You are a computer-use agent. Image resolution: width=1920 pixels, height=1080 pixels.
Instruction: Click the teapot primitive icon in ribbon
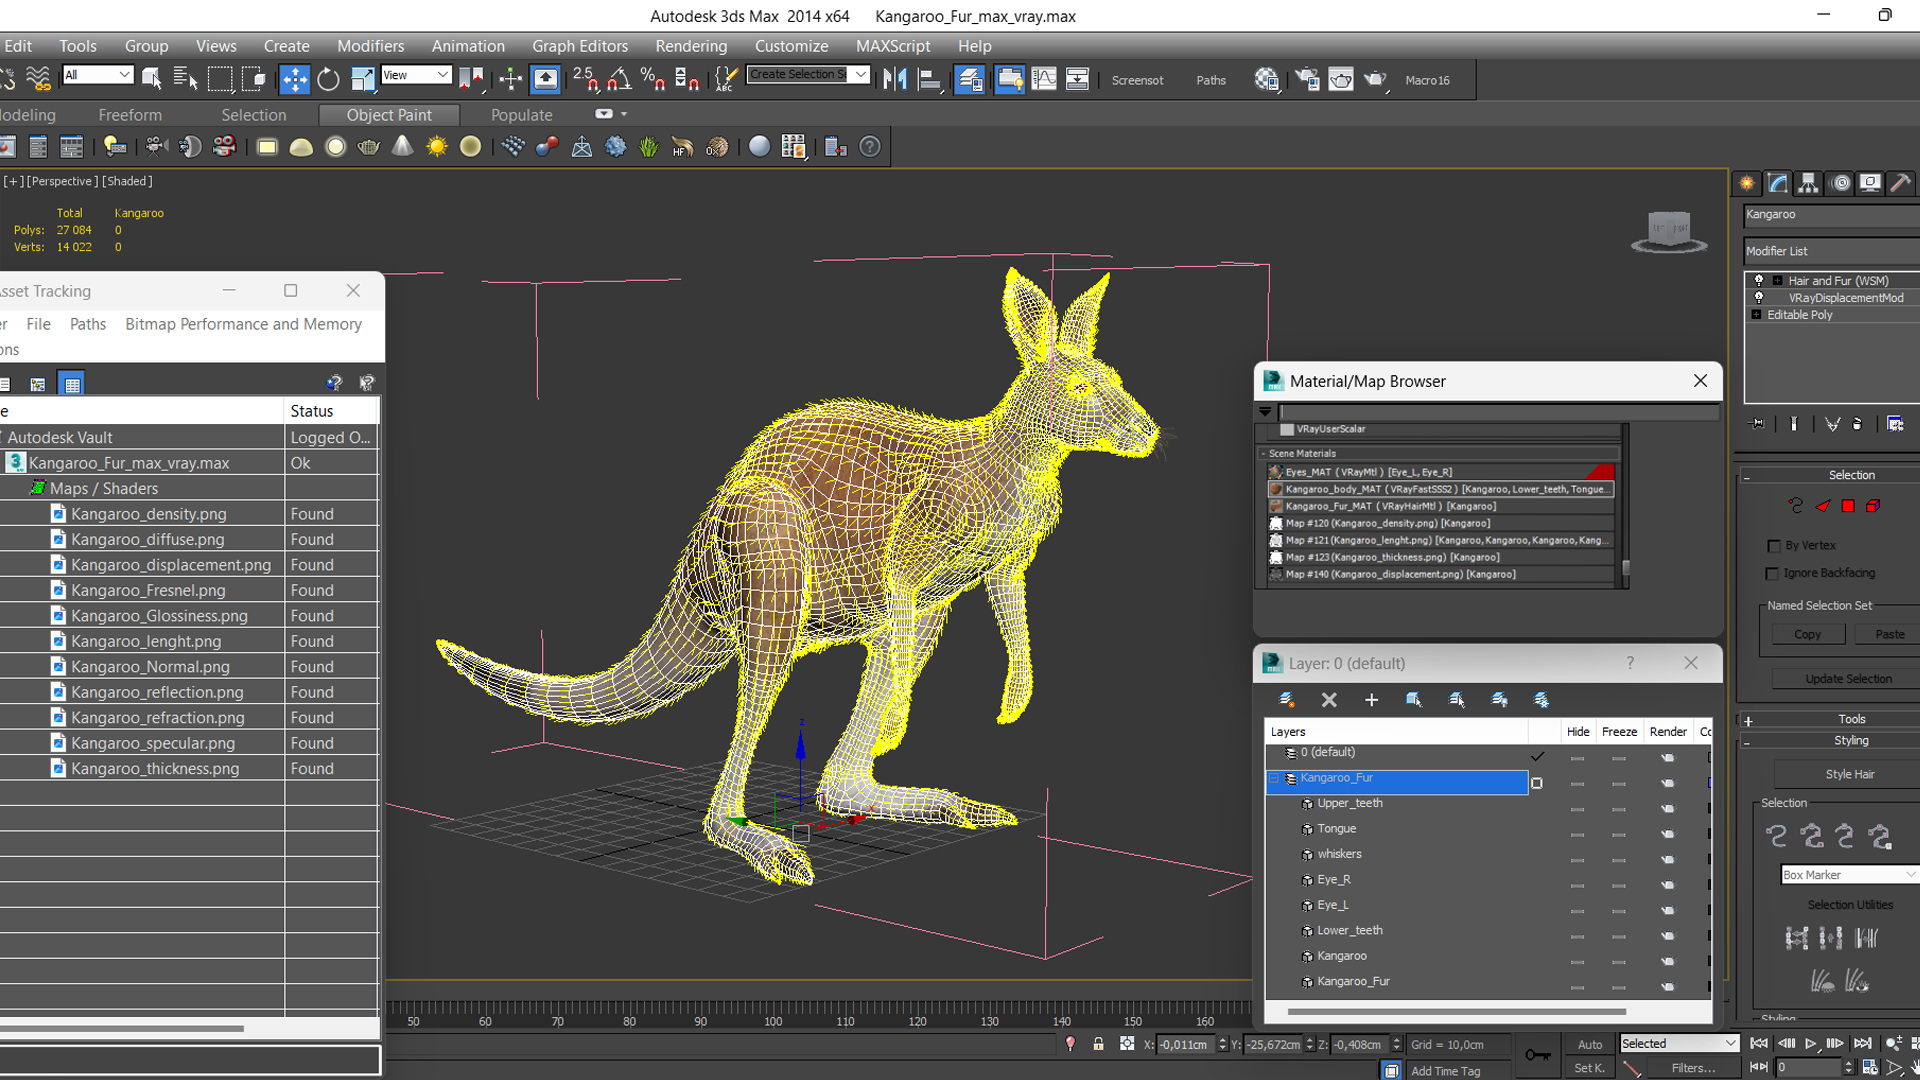point(368,147)
